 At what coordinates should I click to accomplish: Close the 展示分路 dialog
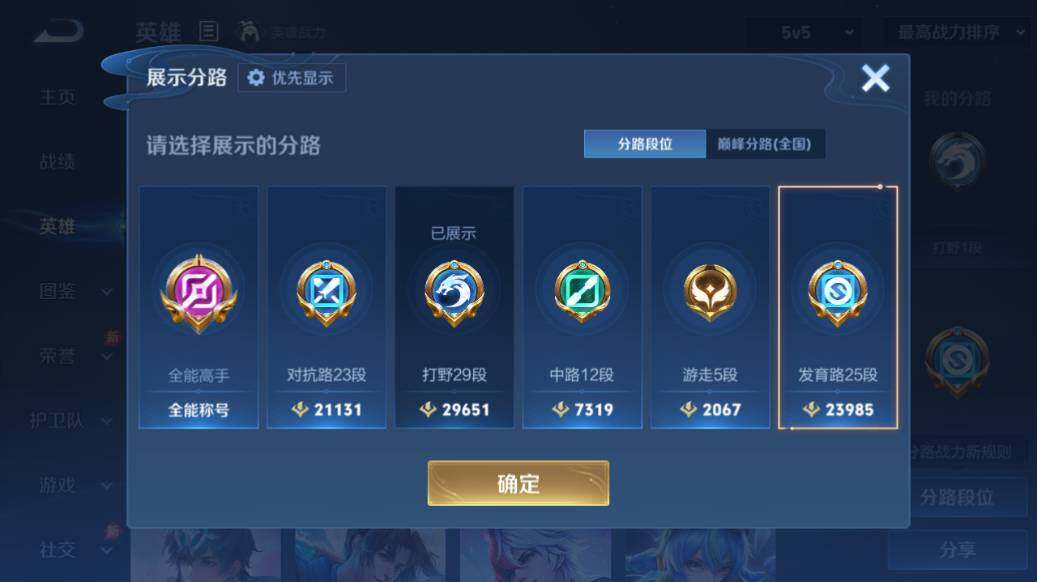875,78
